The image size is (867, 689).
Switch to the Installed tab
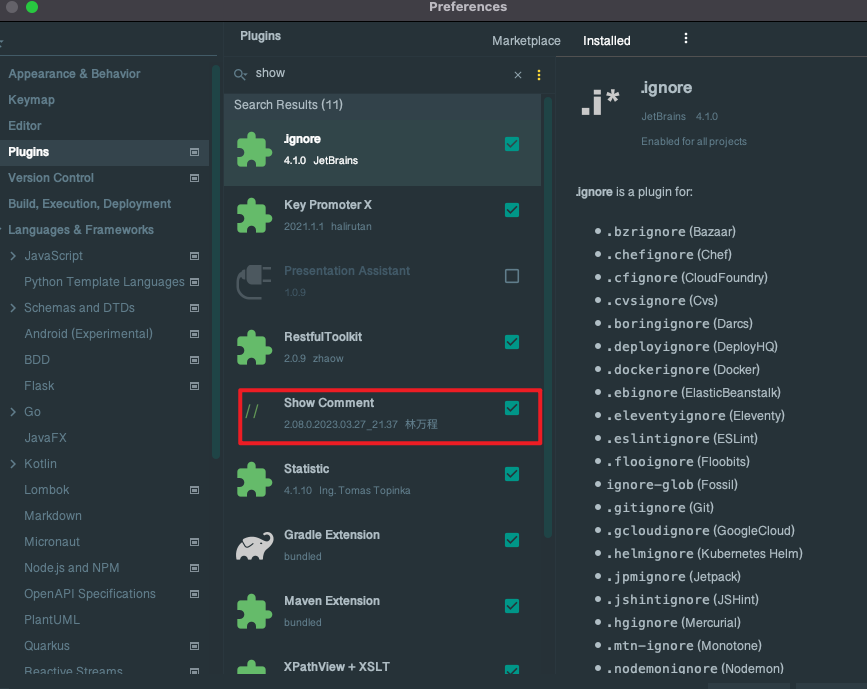pos(607,41)
